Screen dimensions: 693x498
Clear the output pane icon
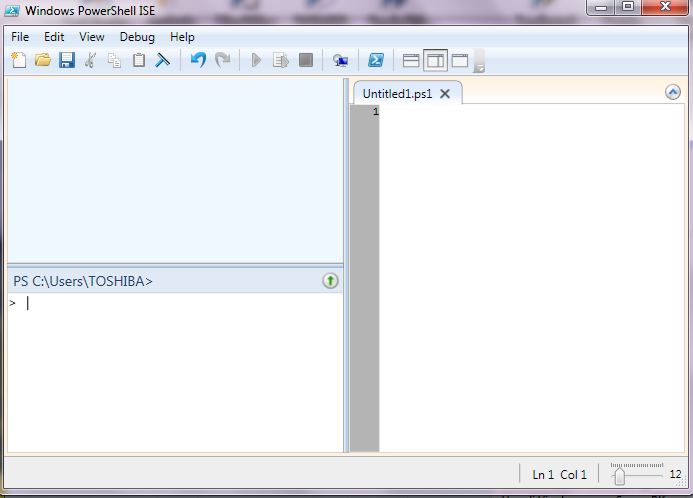pyautogui.click(x=163, y=60)
